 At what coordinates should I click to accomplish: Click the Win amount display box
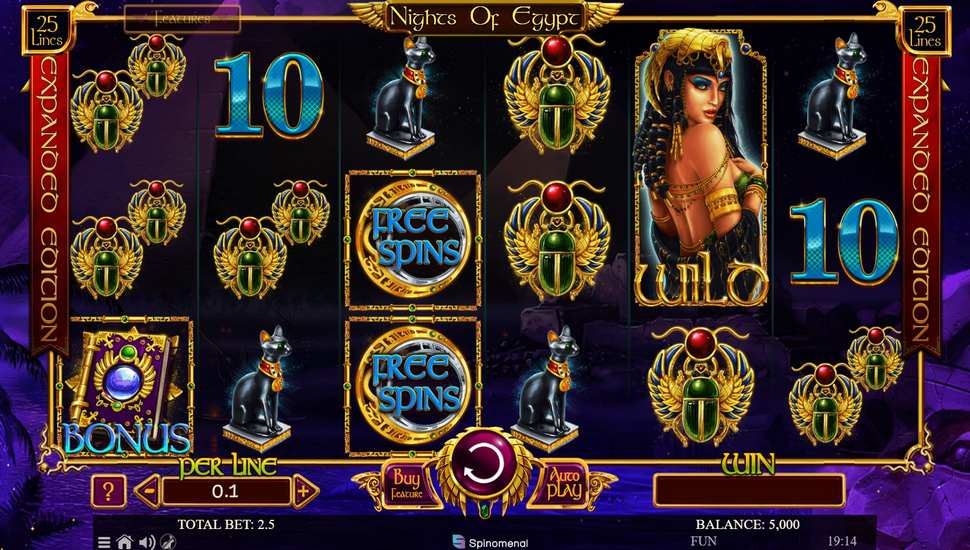point(749,491)
